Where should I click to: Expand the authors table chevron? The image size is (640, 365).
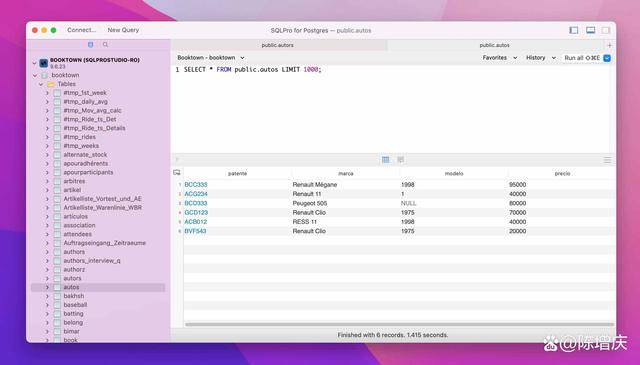click(x=47, y=252)
